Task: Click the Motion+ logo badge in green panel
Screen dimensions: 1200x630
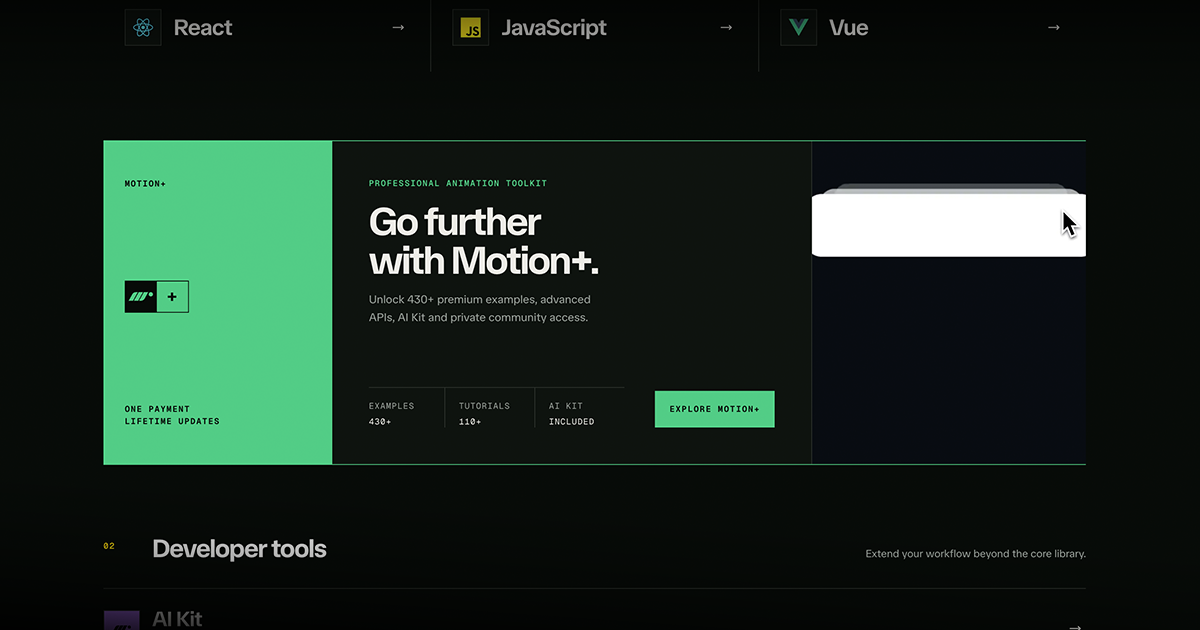Action: 157,296
